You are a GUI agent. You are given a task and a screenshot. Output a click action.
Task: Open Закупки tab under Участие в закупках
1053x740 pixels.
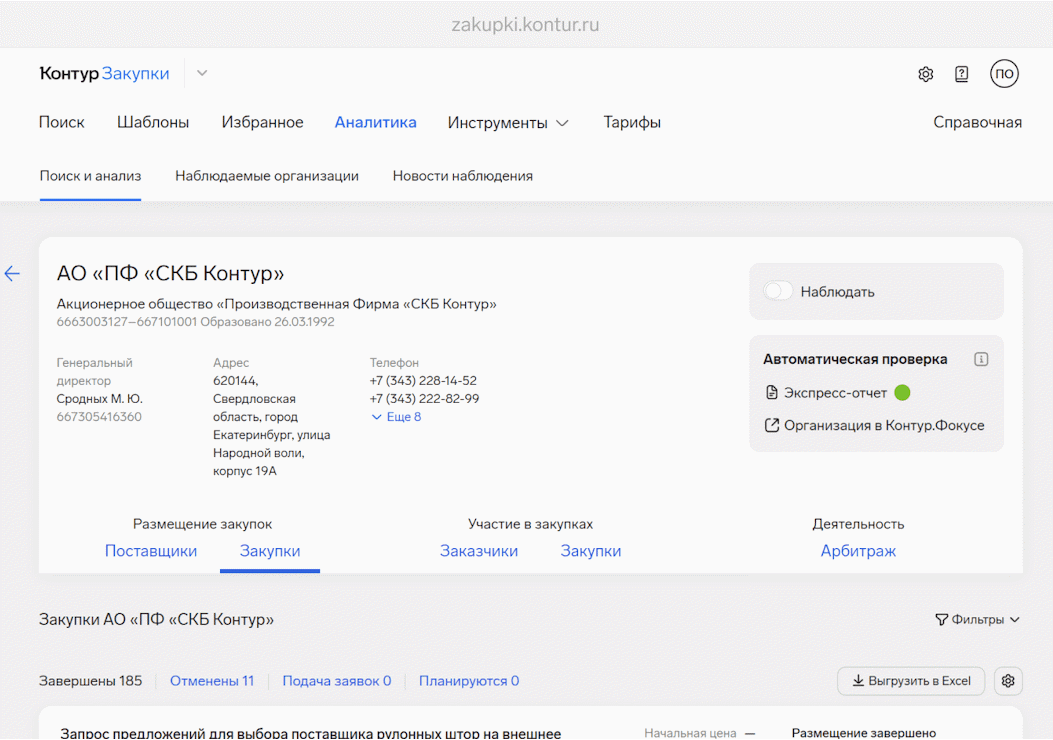pos(591,551)
